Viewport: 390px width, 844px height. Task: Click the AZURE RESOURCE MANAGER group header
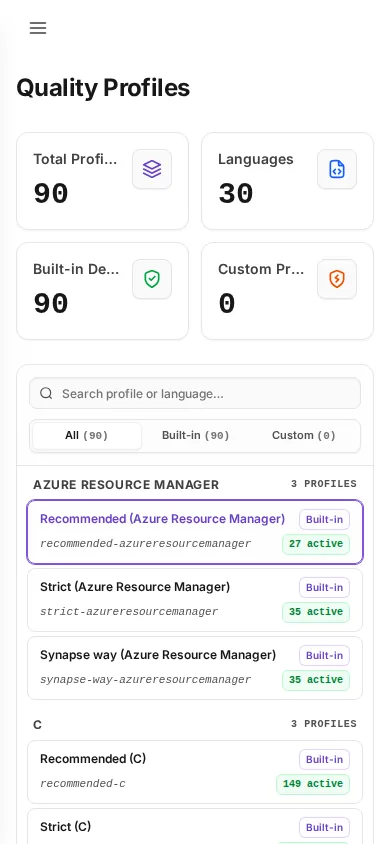tap(126, 484)
